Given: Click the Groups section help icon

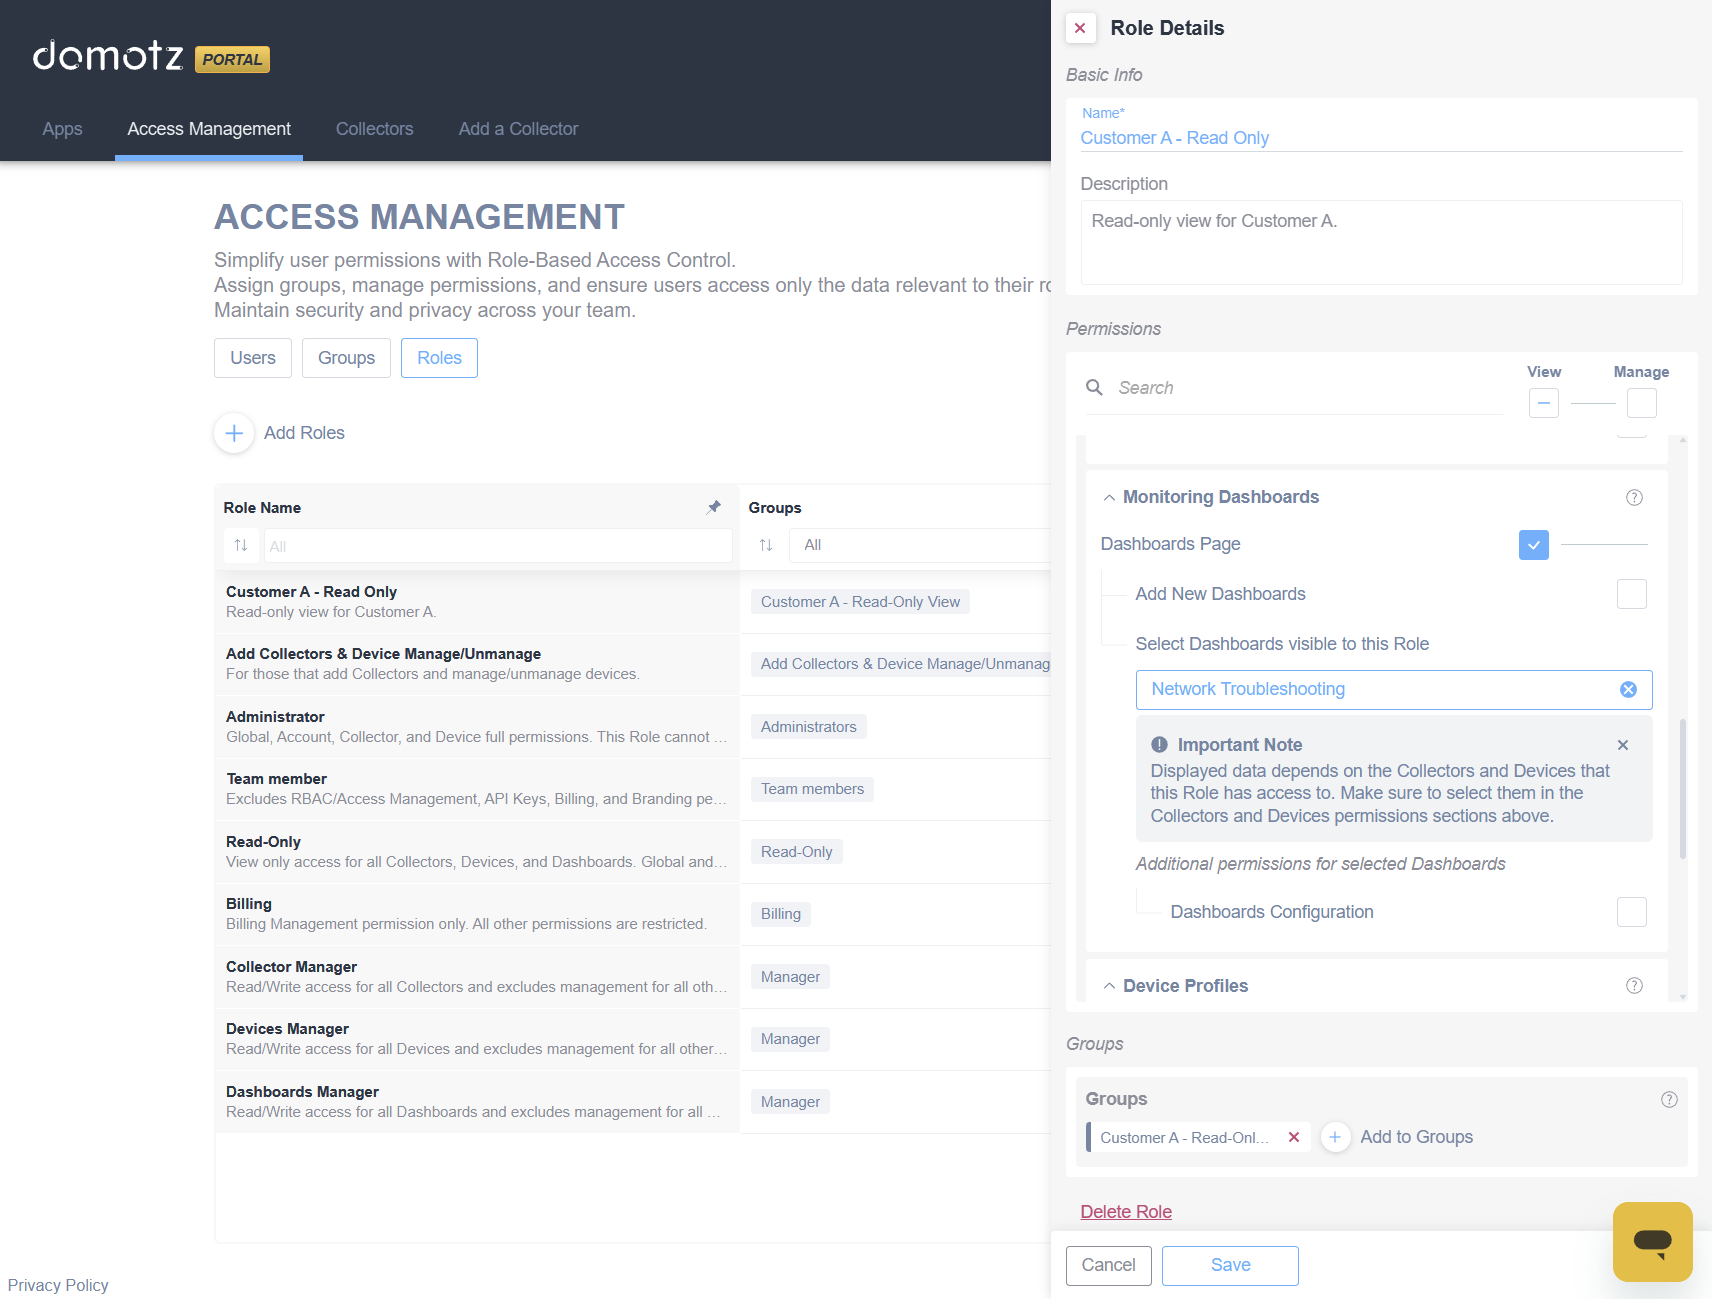Looking at the screenshot, I should click(x=1668, y=1100).
